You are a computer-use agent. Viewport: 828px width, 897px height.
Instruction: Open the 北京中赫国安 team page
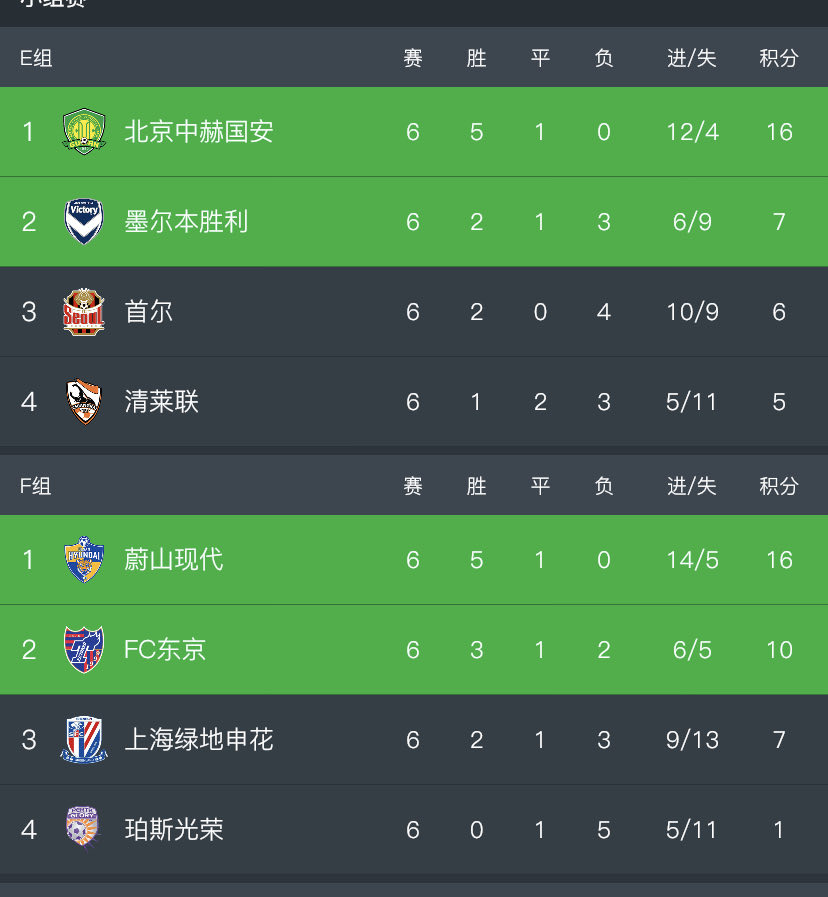click(x=198, y=132)
